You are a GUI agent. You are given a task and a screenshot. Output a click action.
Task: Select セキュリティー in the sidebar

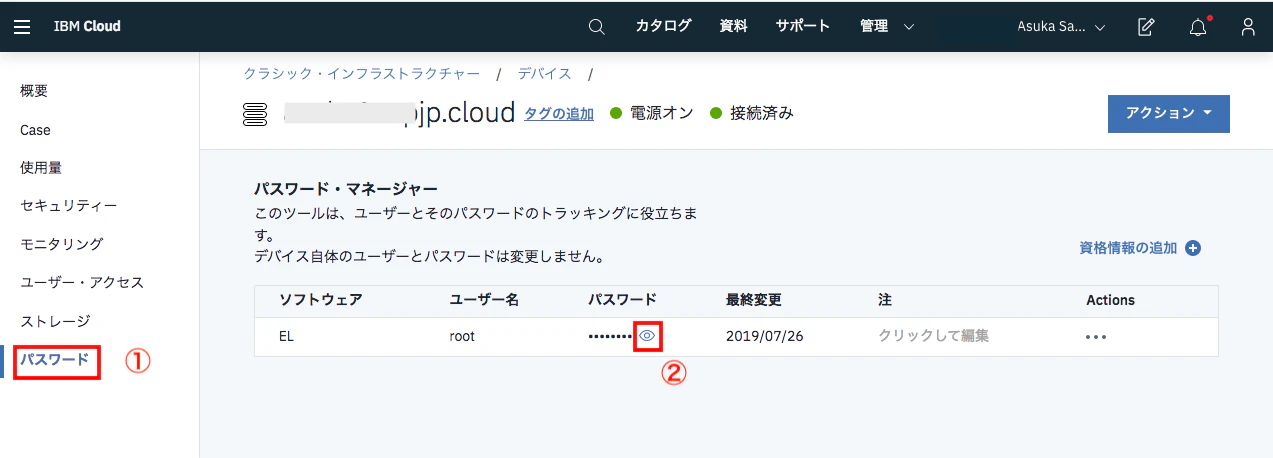click(69, 205)
